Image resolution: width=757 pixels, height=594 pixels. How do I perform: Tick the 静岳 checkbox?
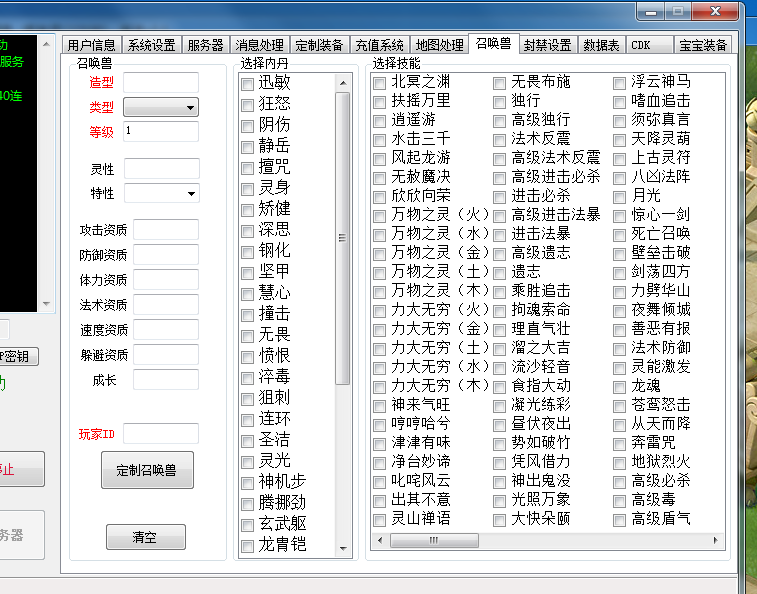tap(247, 147)
